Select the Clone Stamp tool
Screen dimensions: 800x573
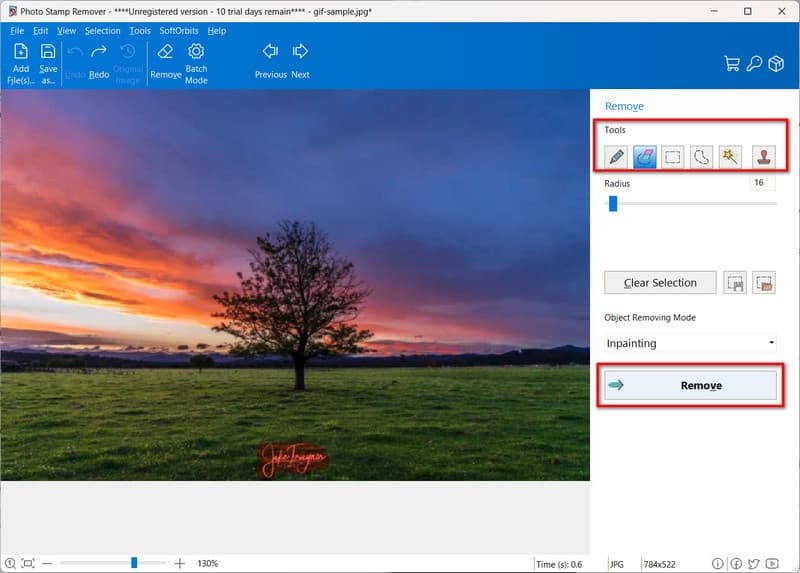click(x=763, y=157)
